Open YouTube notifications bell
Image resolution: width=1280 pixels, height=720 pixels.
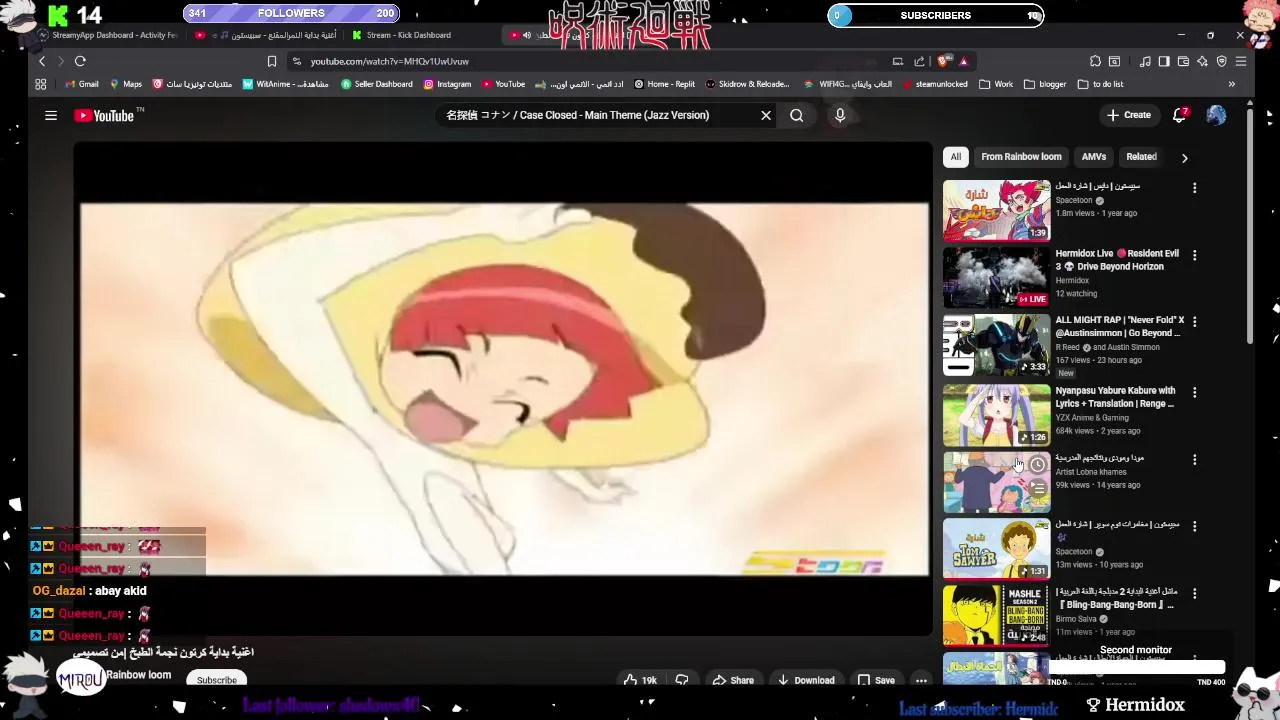coord(1180,115)
